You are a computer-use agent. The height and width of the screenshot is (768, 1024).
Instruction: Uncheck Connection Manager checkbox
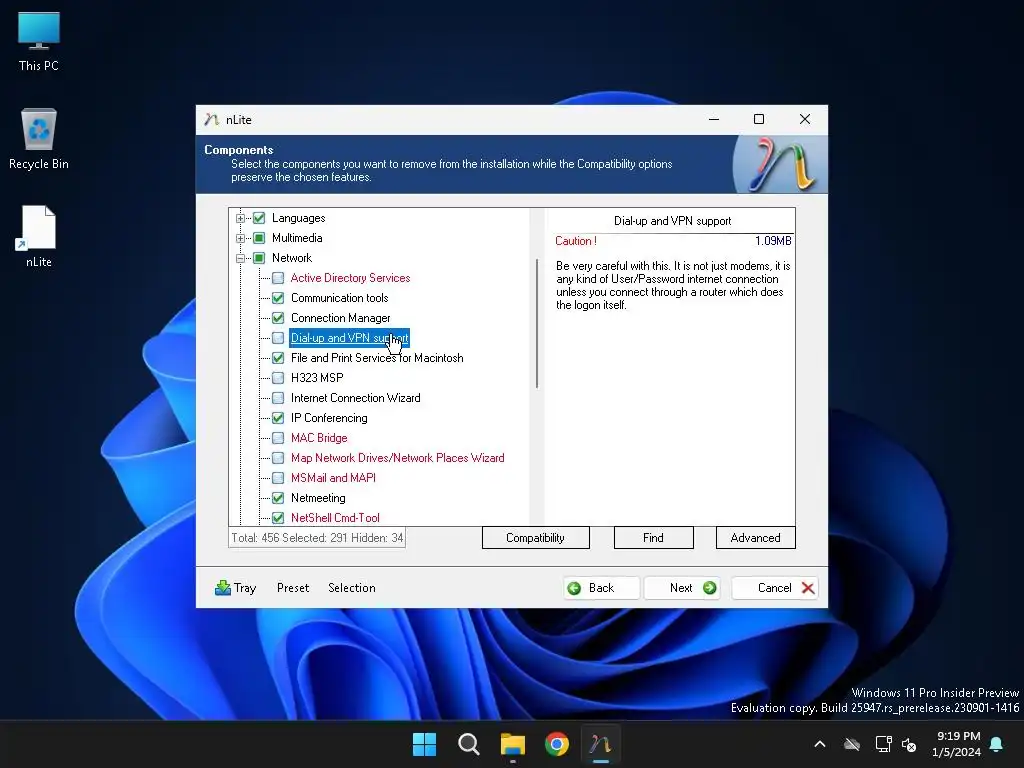(x=278, y=318)
